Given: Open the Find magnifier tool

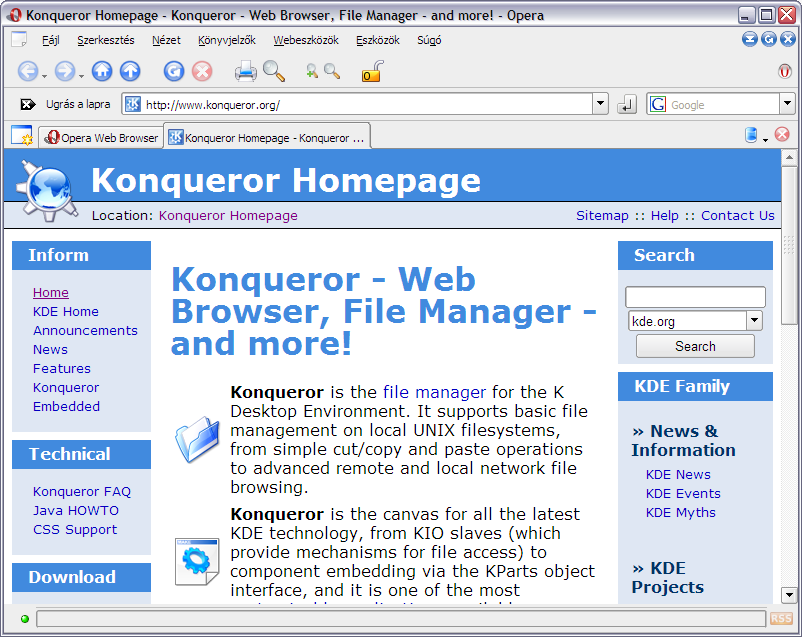Looking at the screenshot, I should pos(274,71).
